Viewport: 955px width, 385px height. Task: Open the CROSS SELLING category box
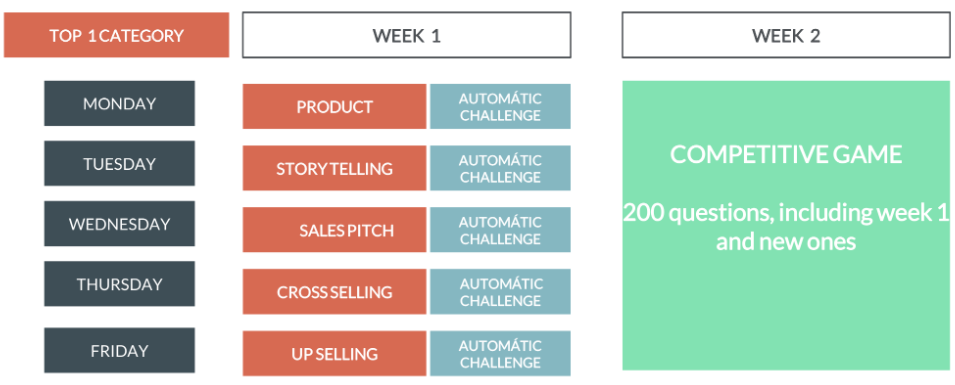pos(334,292)
